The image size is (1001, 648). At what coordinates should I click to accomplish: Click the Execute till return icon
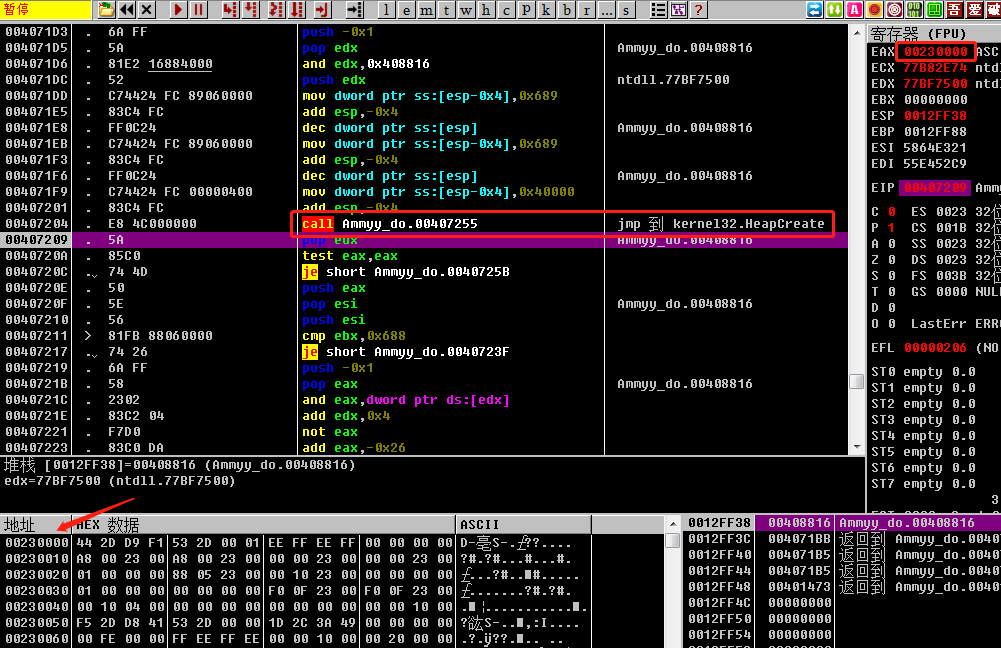[322, 10]
